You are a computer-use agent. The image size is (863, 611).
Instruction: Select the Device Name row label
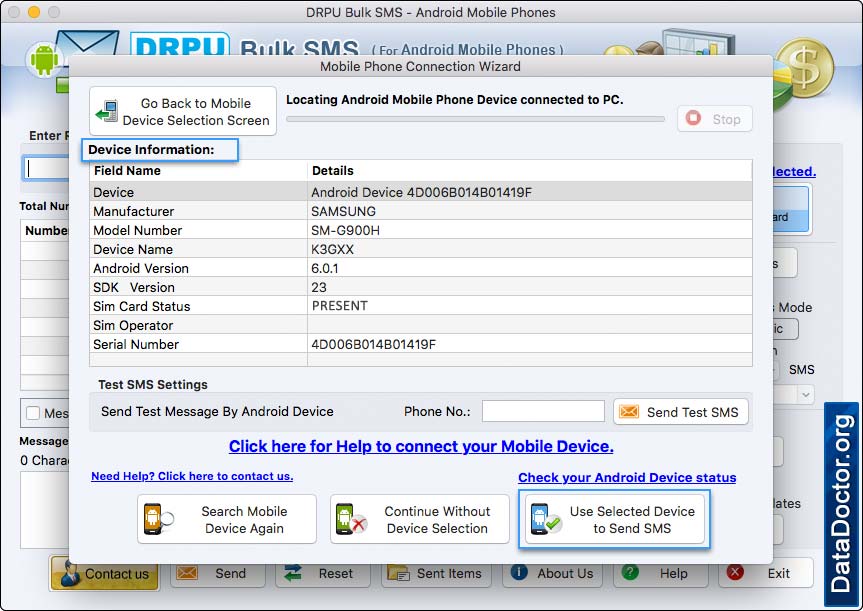133,249
